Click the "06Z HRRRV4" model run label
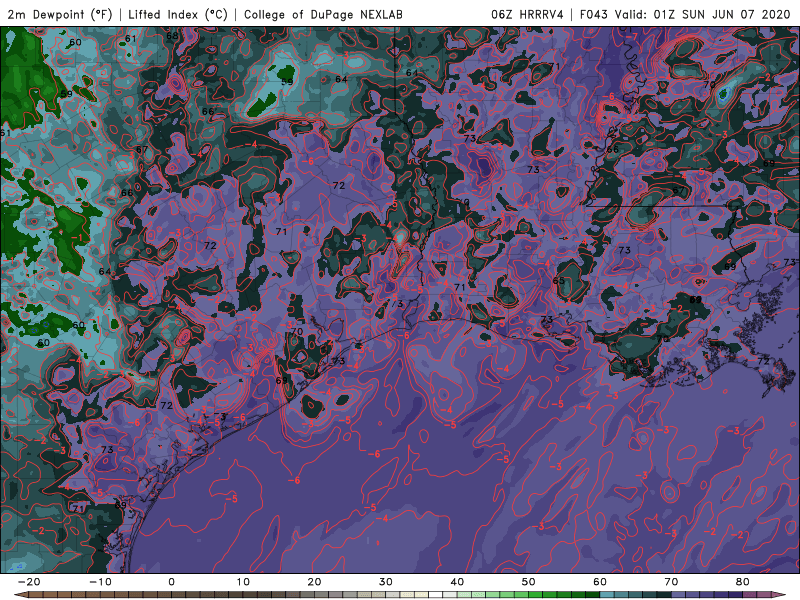The width and height of the screenshot is (800, 600). 527,14
